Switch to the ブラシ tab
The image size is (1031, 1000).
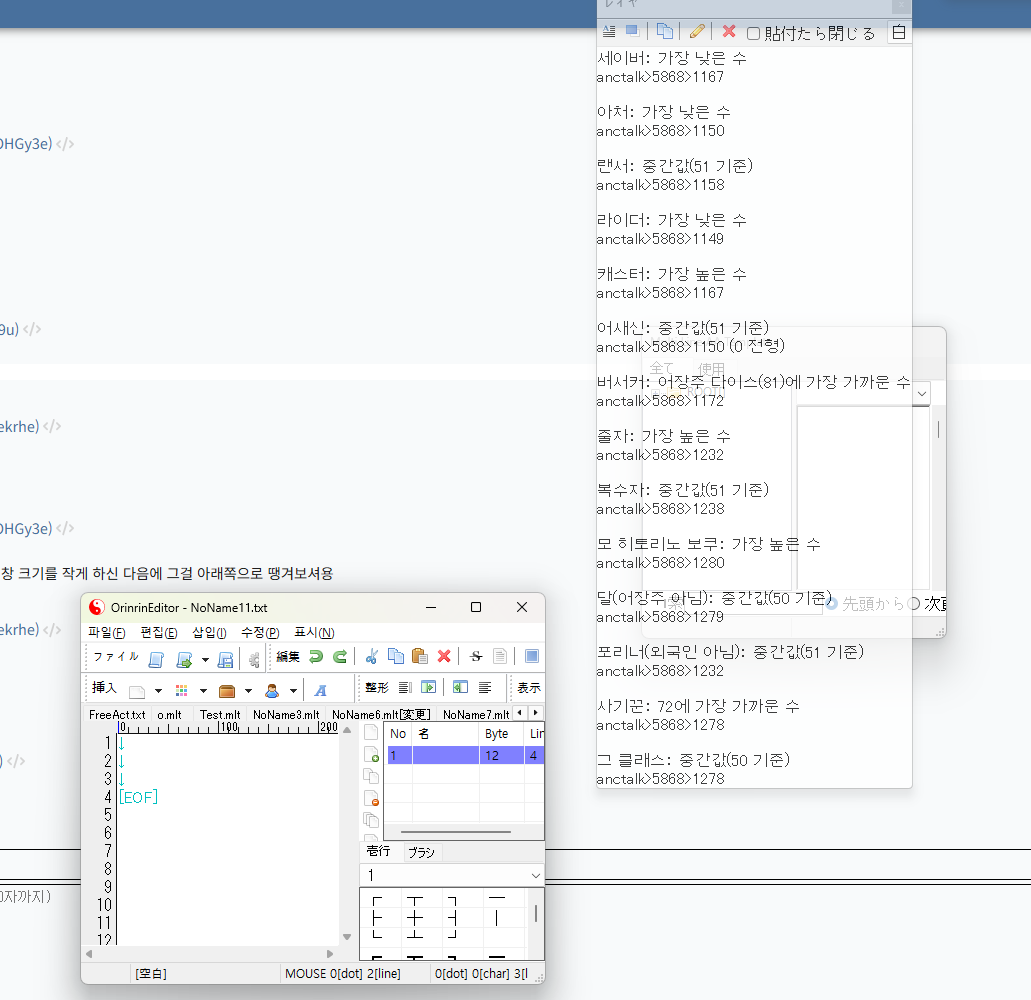421,852
